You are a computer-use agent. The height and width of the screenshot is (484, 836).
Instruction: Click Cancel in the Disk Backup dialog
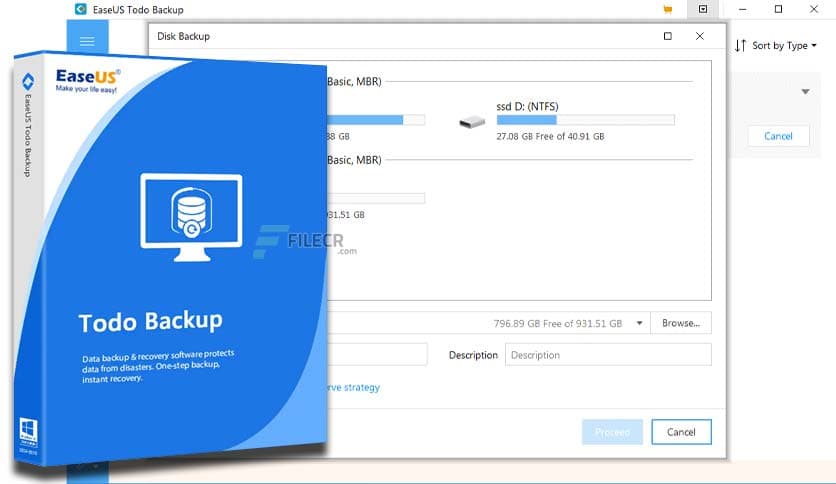(681, 432)
